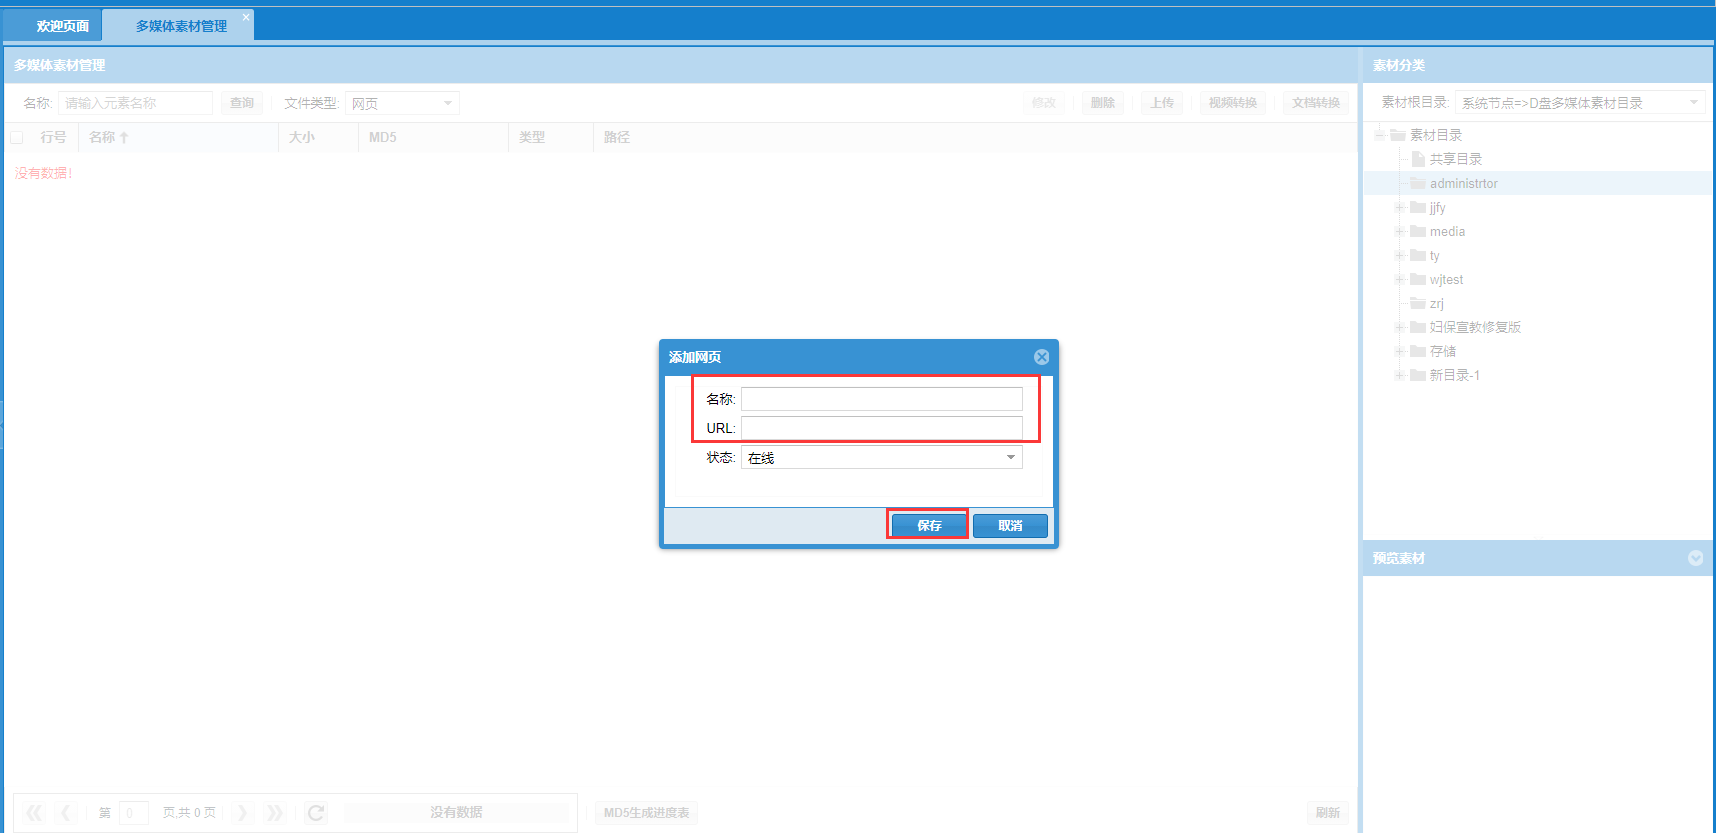This screenshot has height=833, width=1716.
Task: Expand the media folder node
Action: point(1400,231)
